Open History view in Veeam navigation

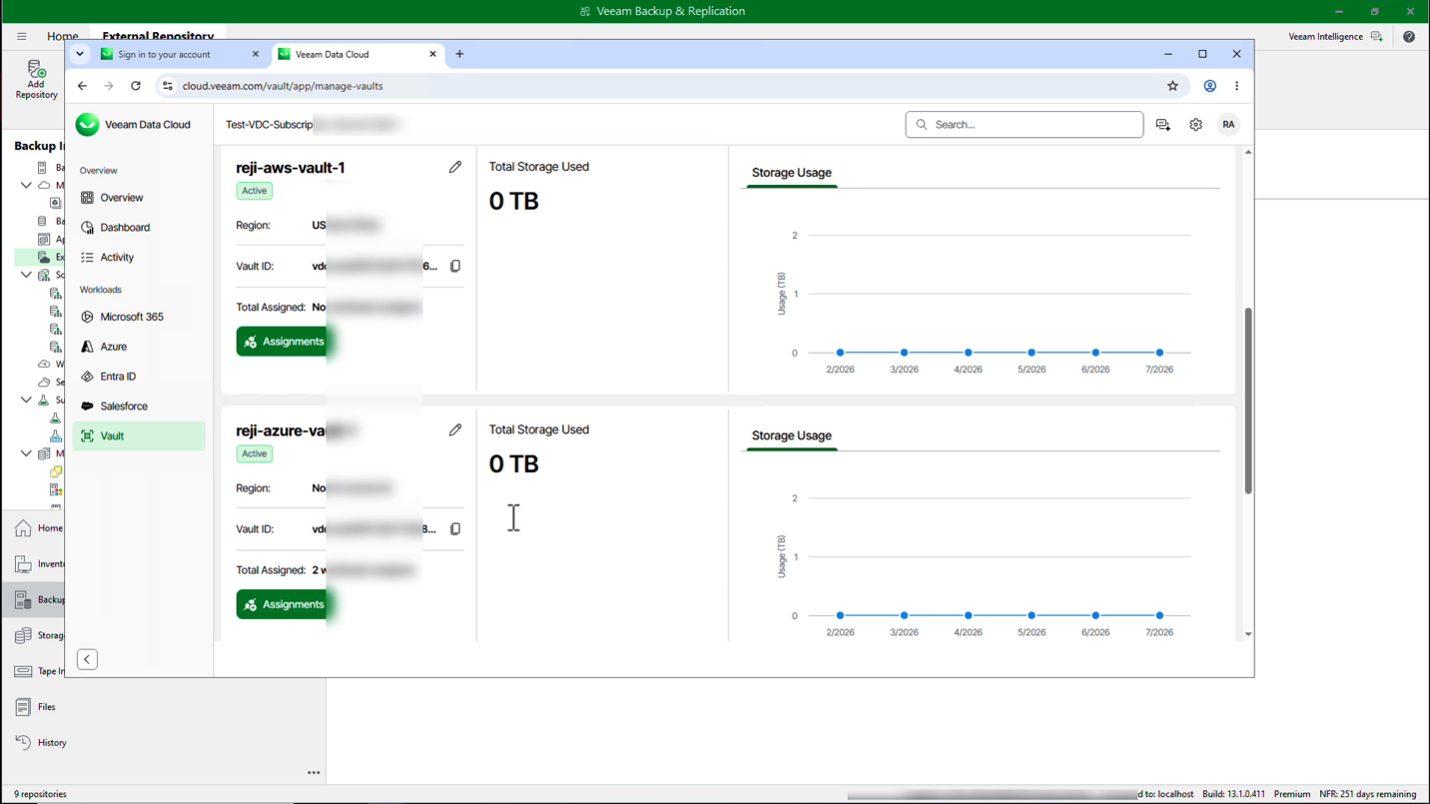point(40,743)
